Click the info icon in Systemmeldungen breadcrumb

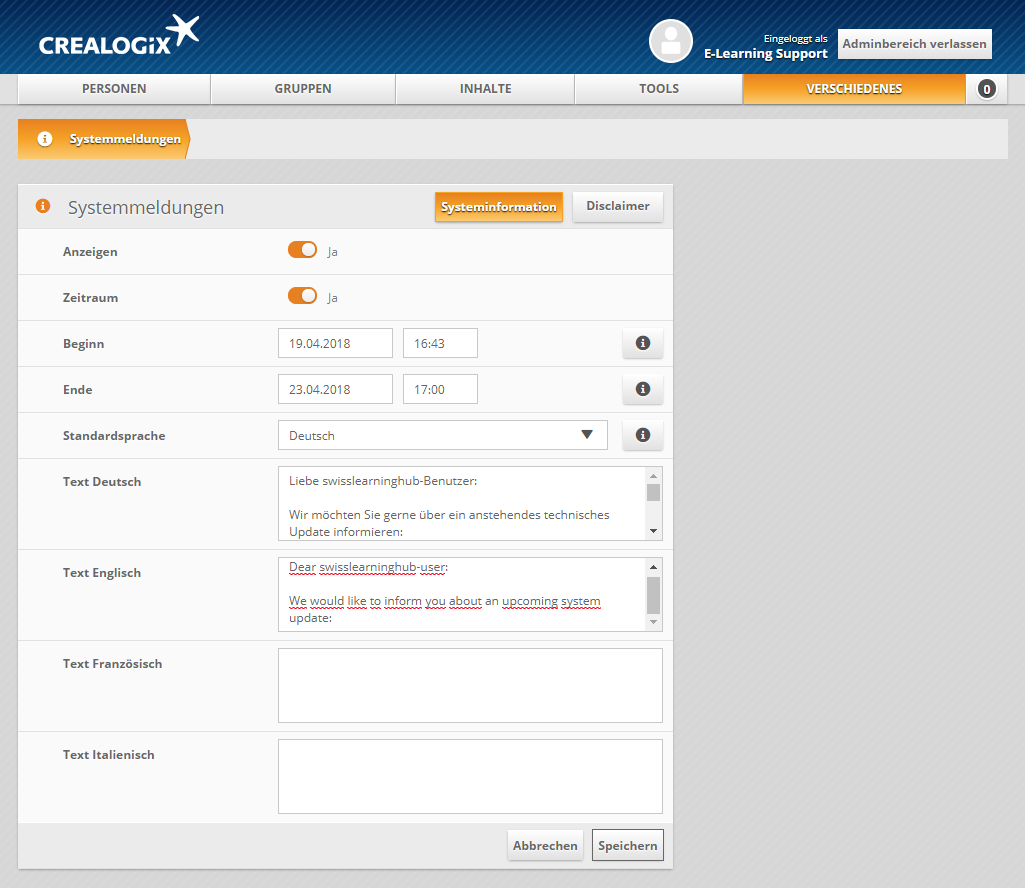(44, 139)
